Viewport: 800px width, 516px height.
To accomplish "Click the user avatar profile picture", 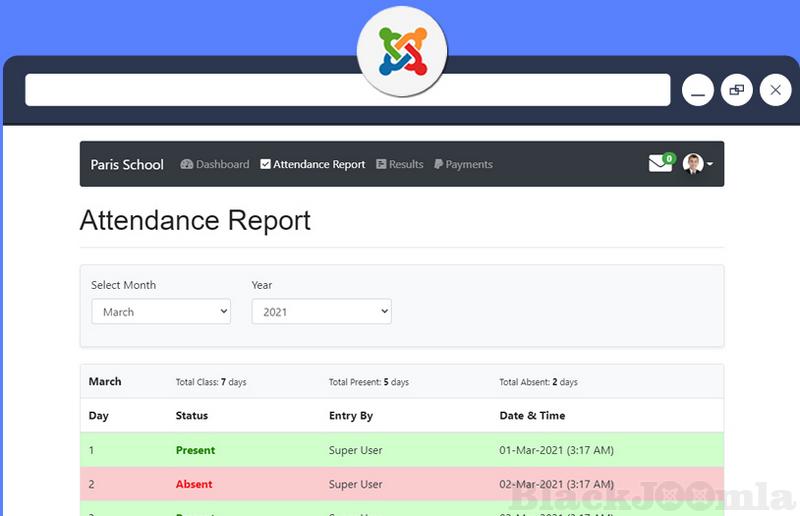I will [693, 164].
